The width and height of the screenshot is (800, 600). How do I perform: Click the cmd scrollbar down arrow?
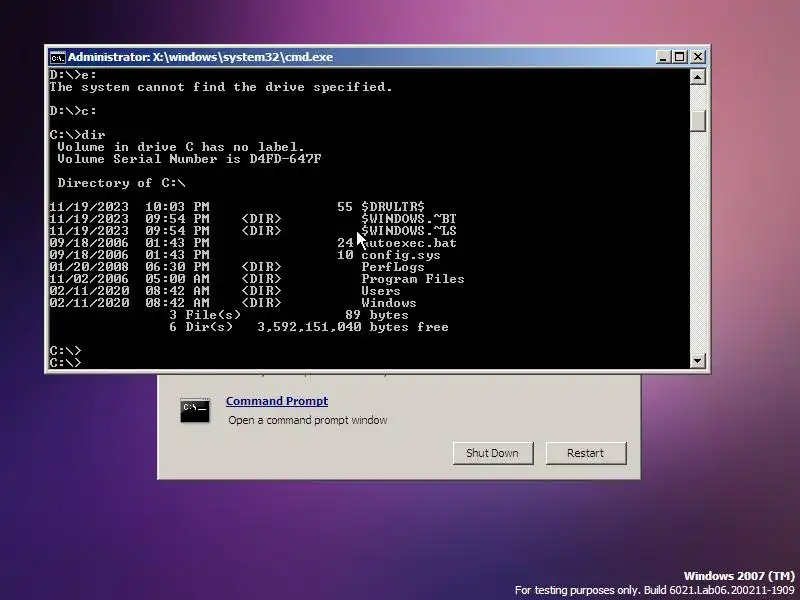pyautogui.click(x=697, y=361)
